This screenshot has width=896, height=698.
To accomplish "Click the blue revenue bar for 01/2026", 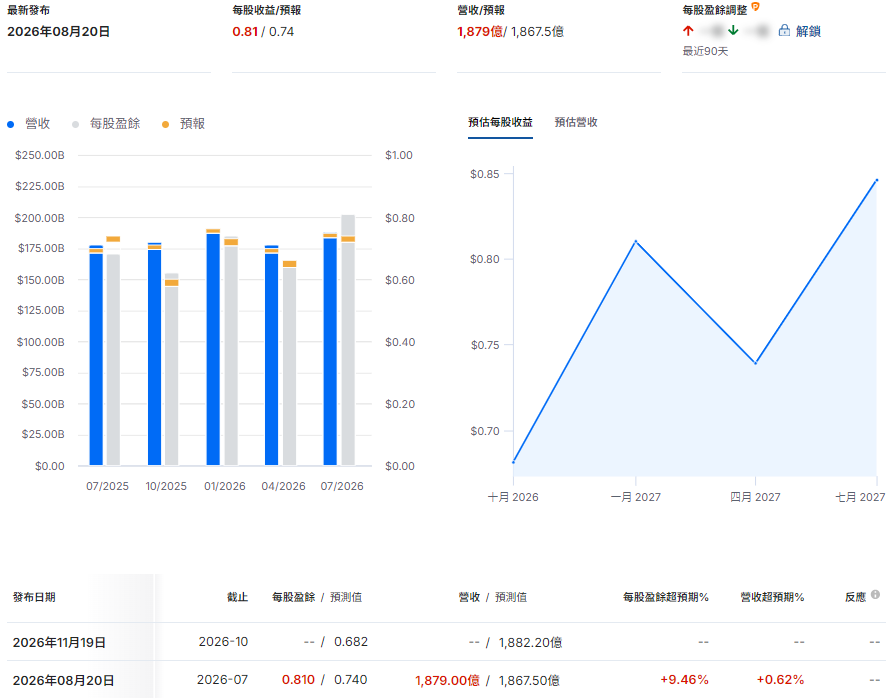I will coord(213,347).
